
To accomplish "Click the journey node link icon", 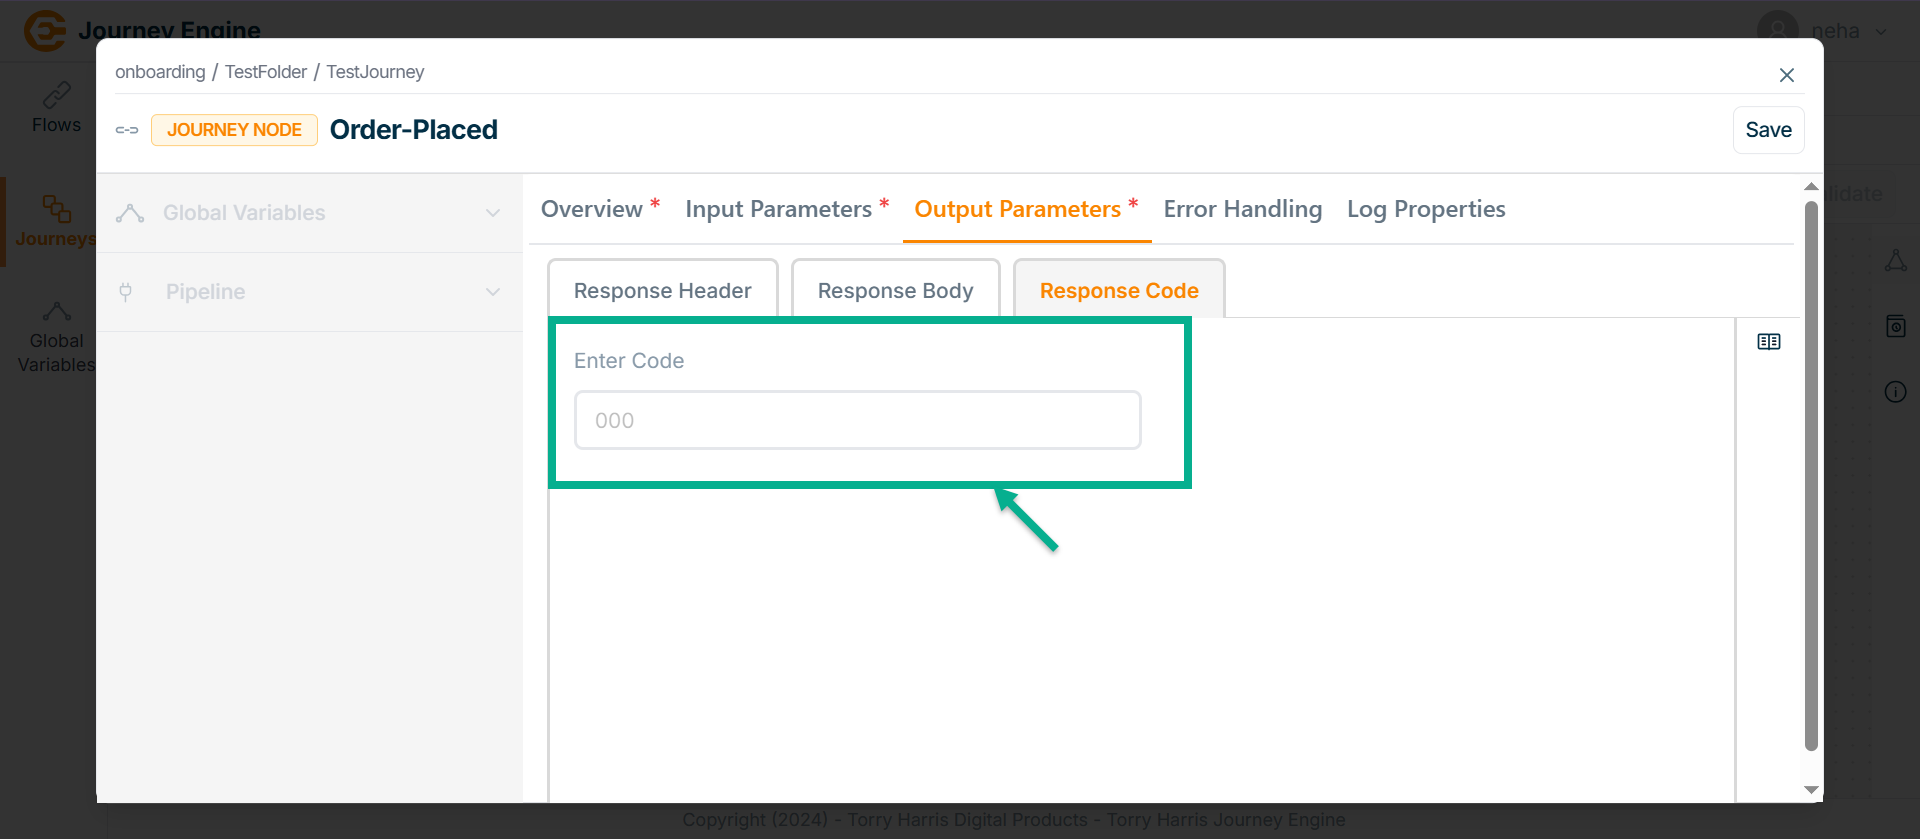I will (x=127, y=130).
